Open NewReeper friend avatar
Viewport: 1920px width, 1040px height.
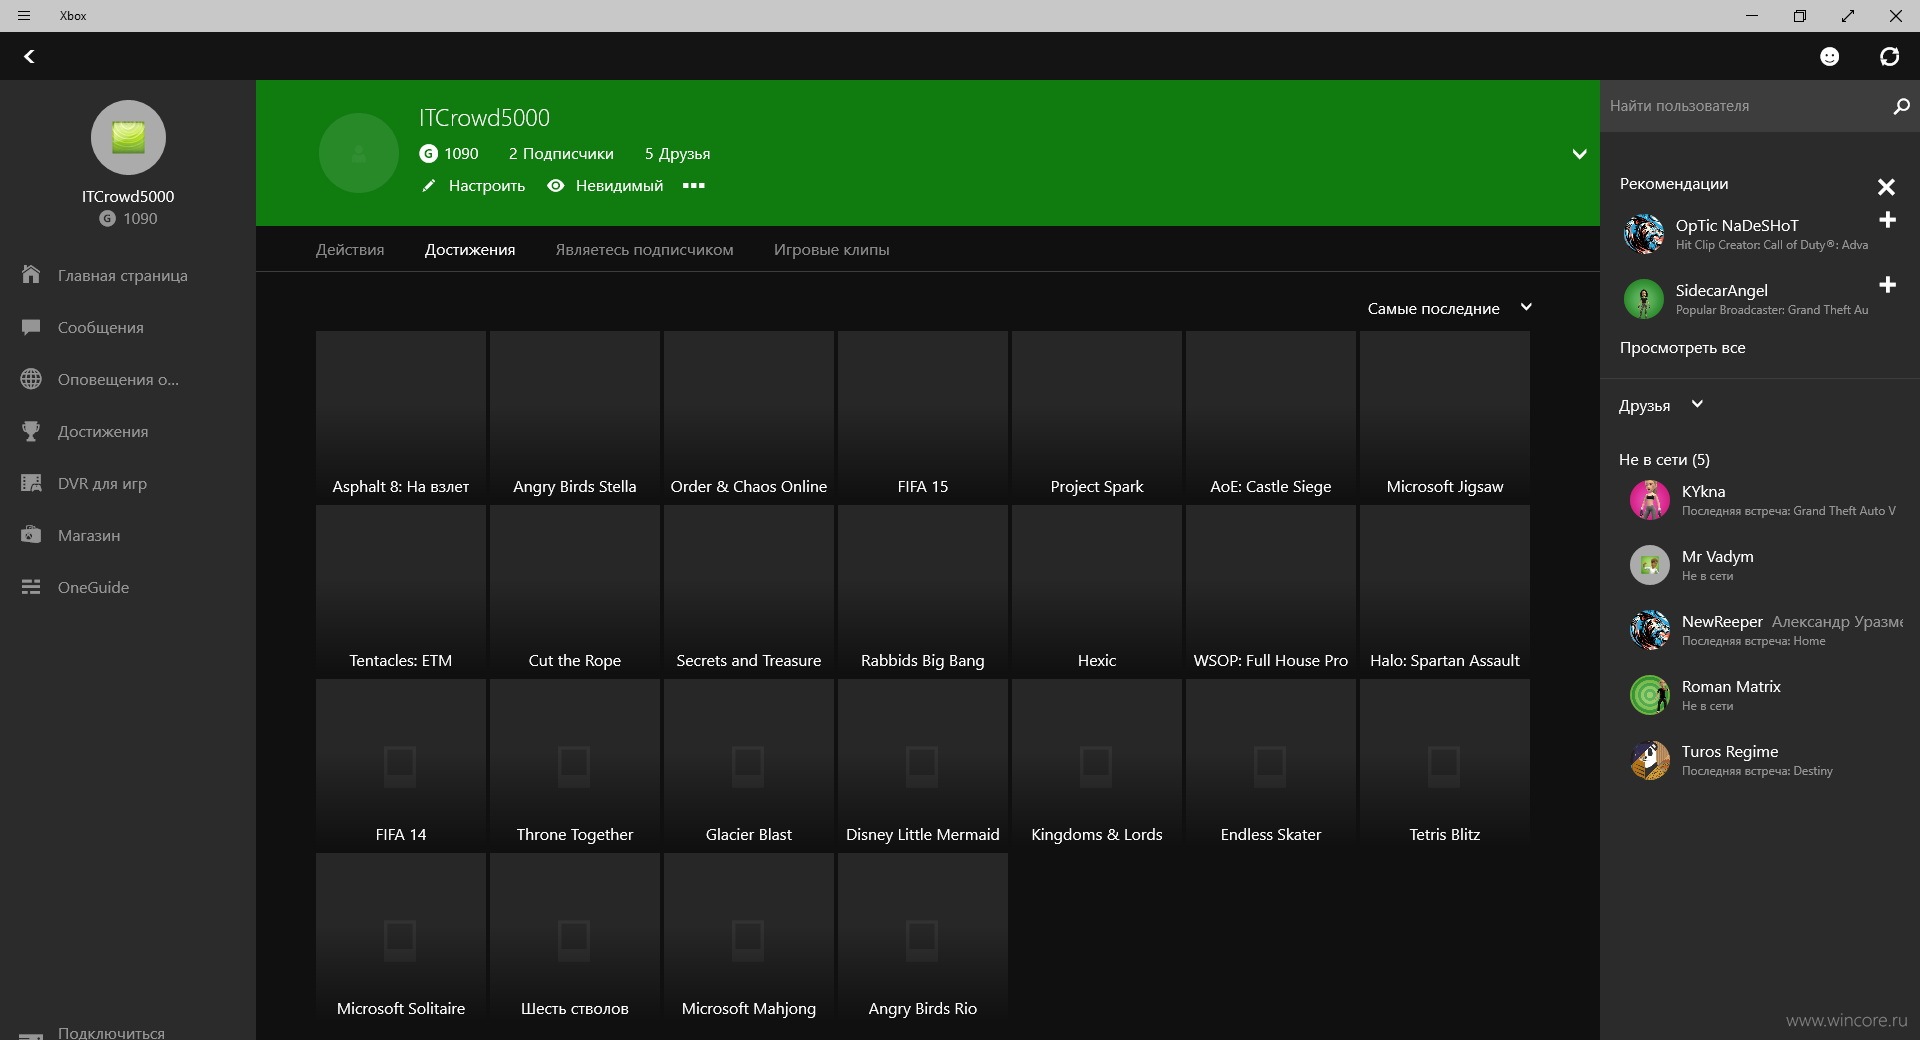pos(1650,630)
